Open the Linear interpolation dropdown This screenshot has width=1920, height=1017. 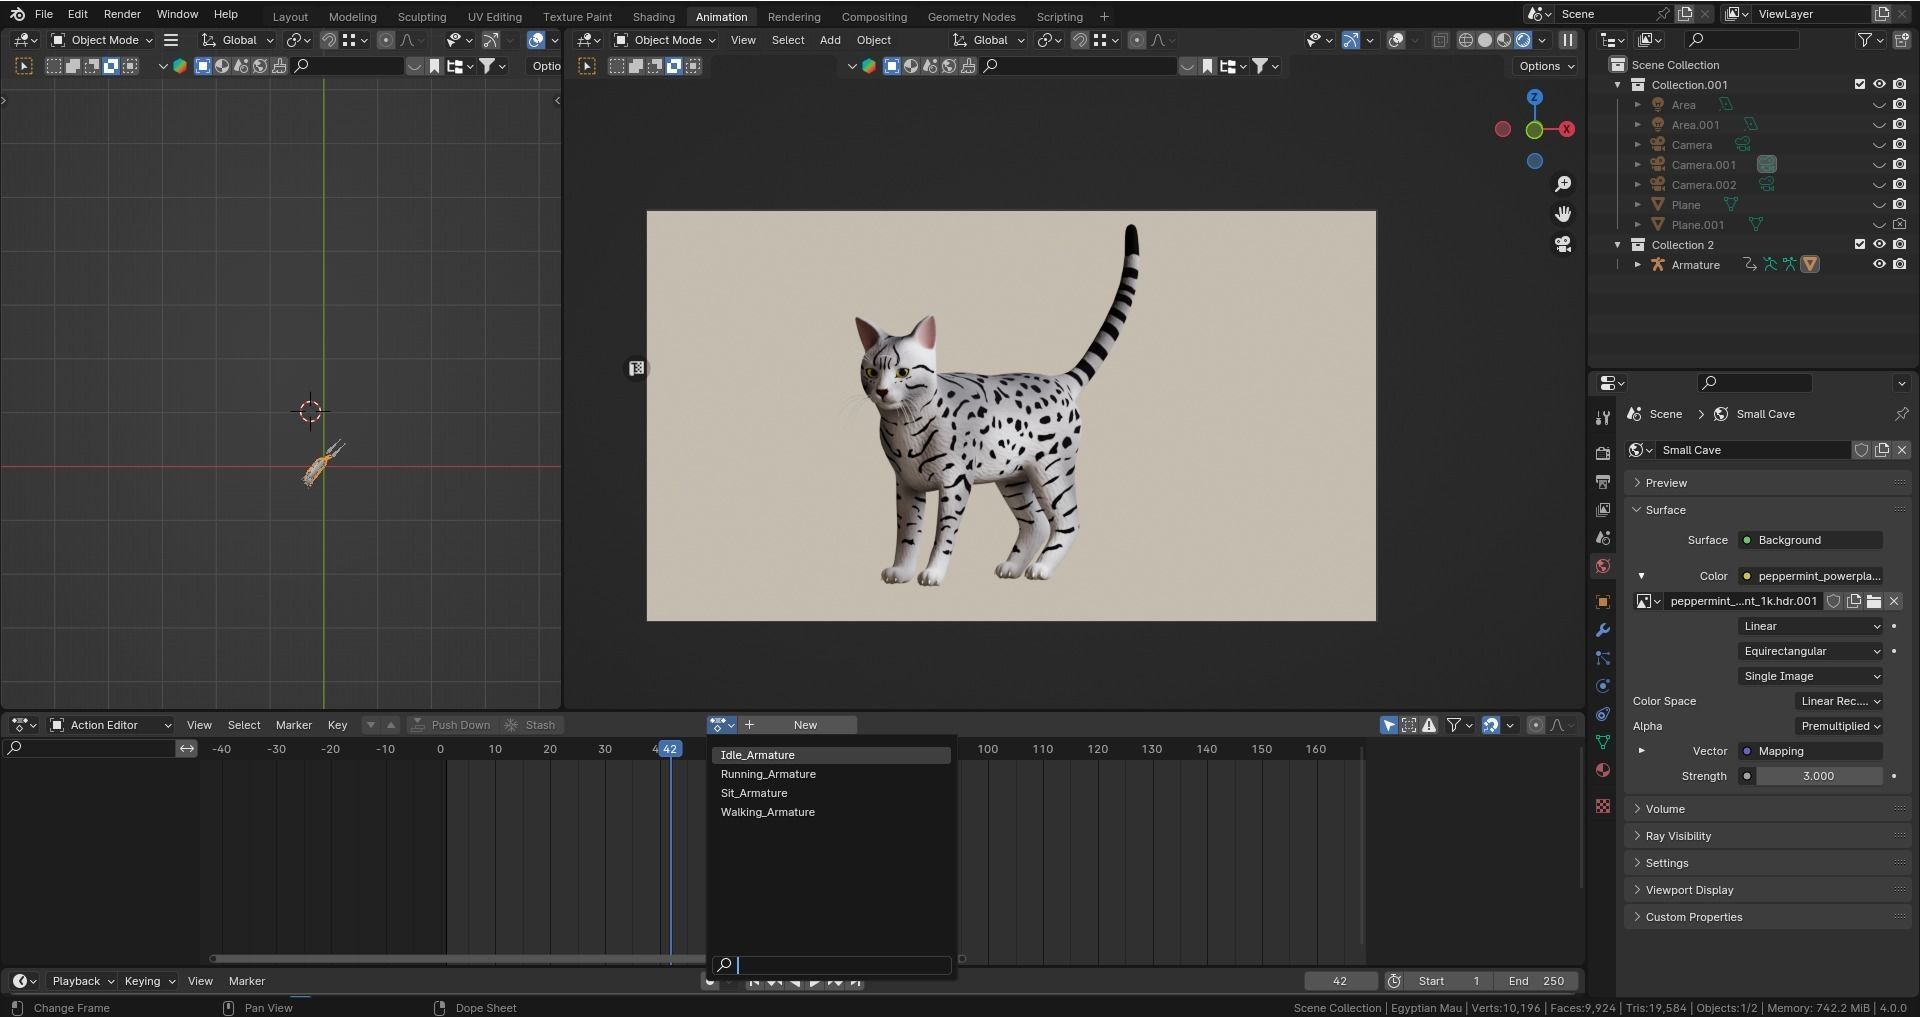tap(1811, 626)
